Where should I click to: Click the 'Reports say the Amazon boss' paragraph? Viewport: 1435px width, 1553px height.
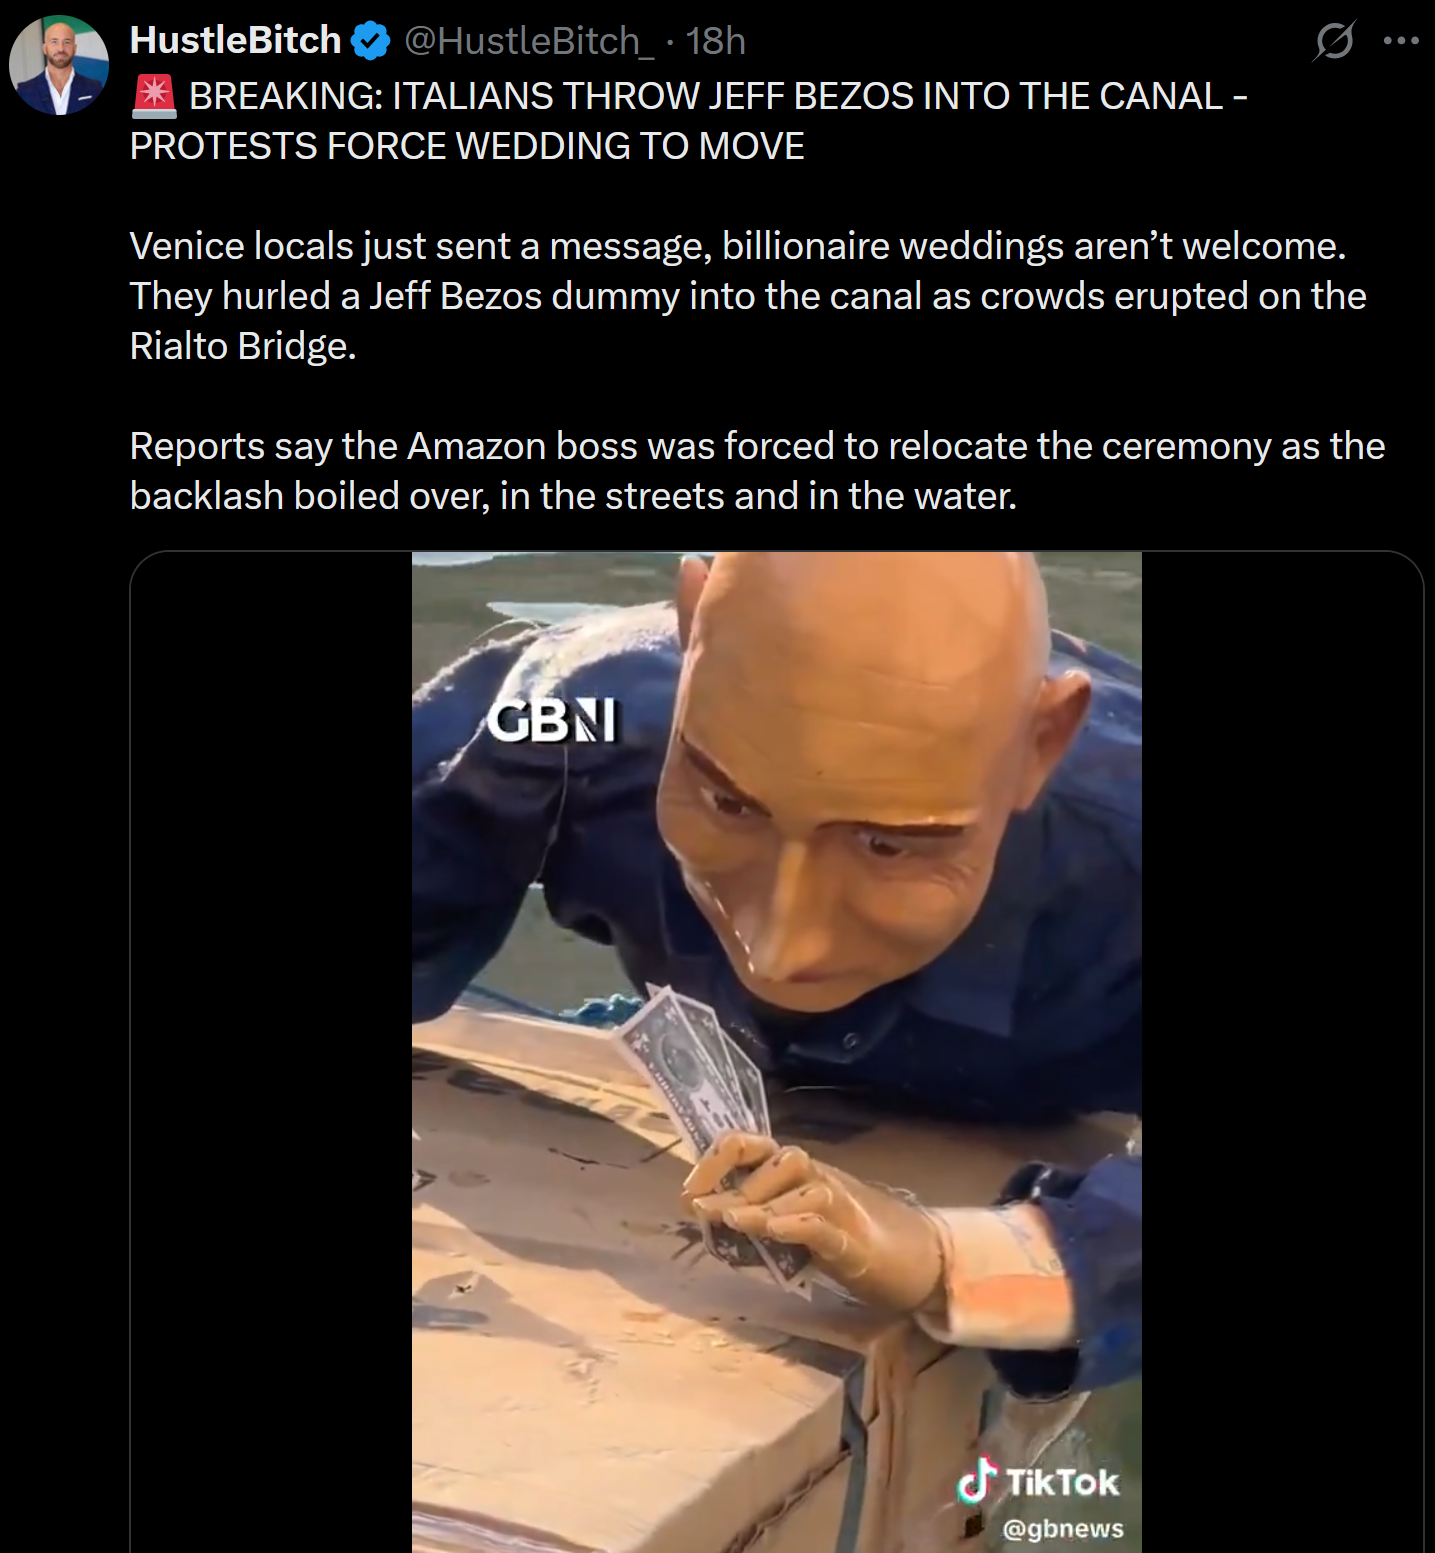tap(757, 471)
